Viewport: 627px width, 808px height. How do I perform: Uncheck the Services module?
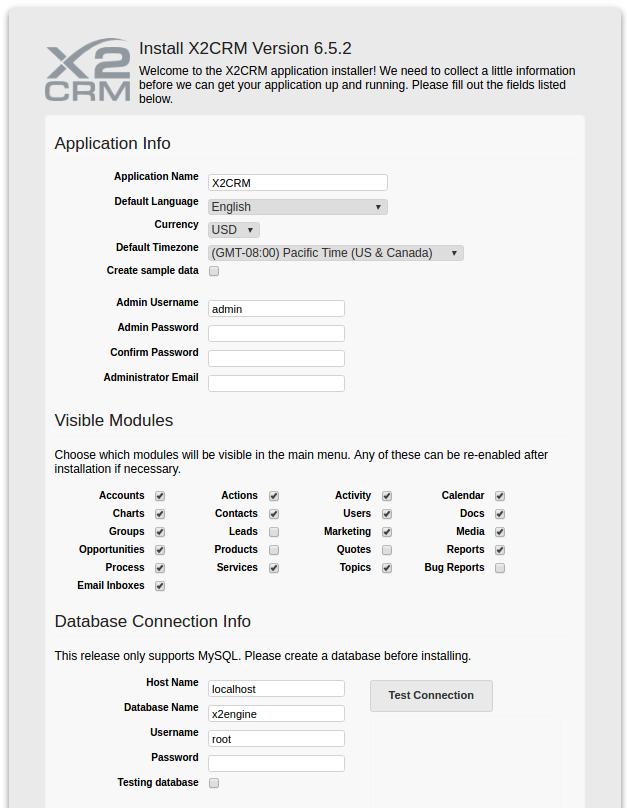coord(274,568)
